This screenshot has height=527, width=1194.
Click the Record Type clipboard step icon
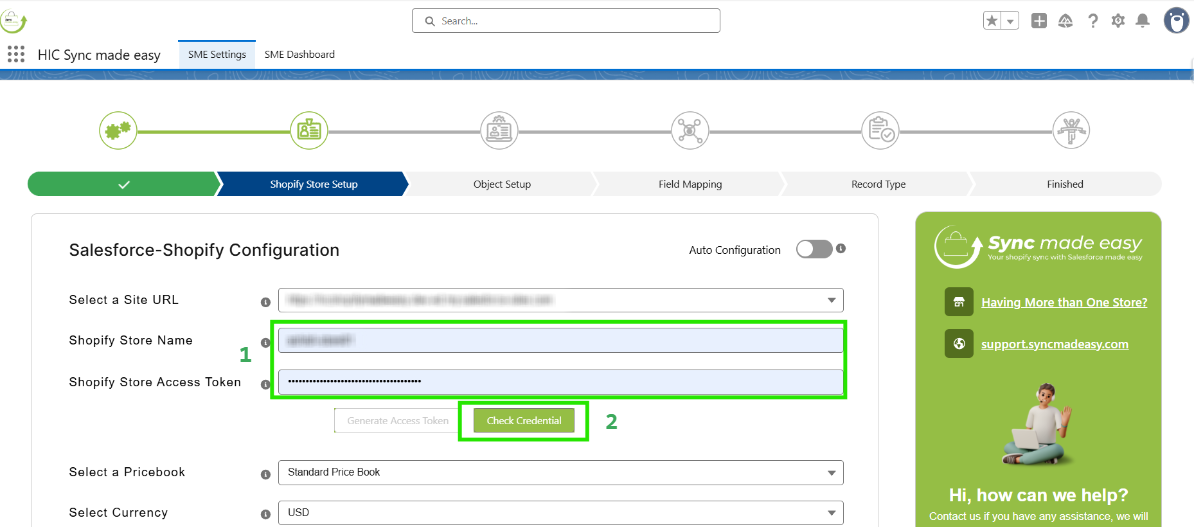880,130
